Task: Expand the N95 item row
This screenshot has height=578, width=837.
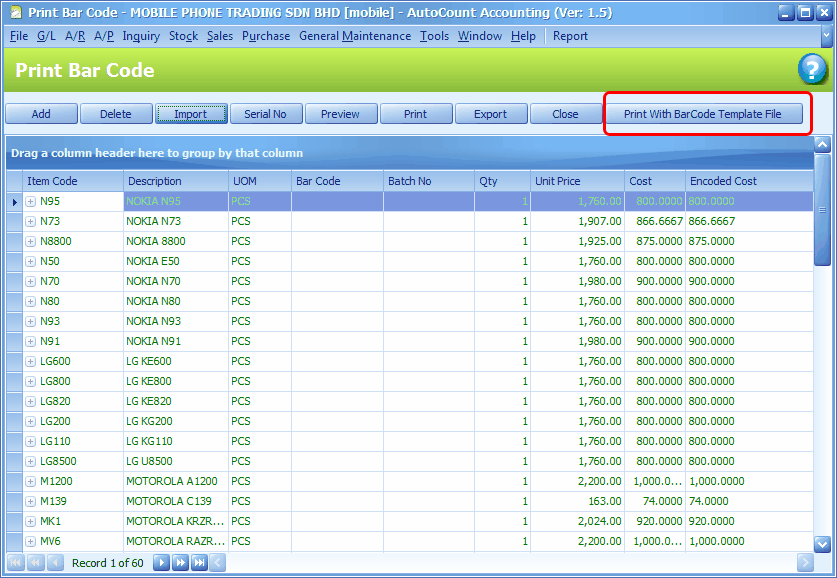Action: (30, 202)
